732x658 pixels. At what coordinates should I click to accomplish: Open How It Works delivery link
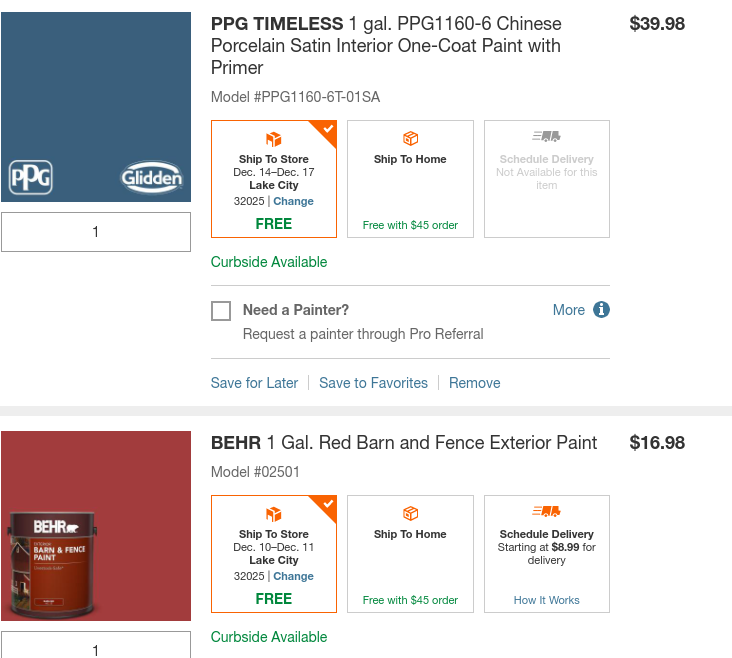(546, 600)
